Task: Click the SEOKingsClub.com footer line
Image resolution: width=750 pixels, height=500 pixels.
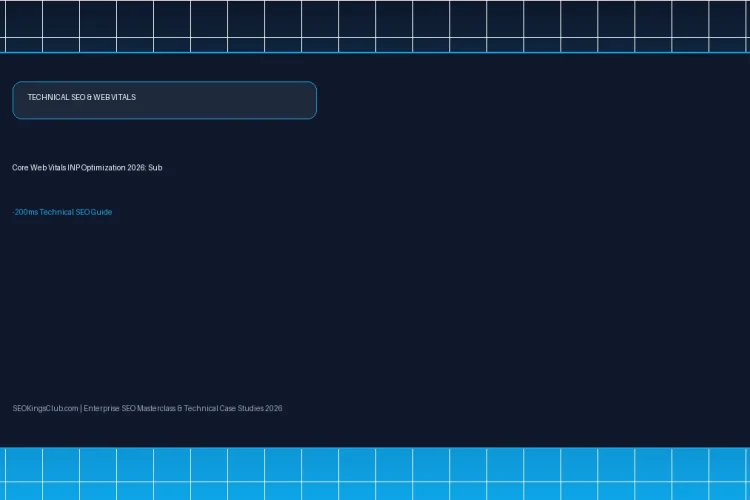Action: click(x=147, y=408)
